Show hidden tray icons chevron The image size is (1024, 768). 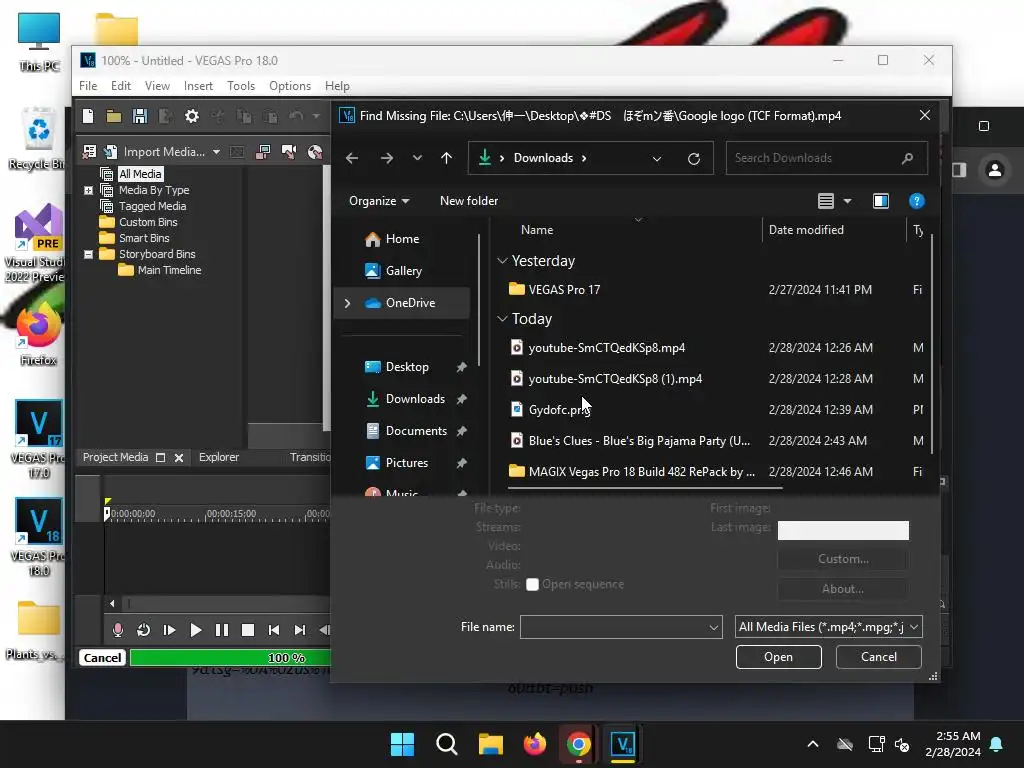[x=812, y=744]
